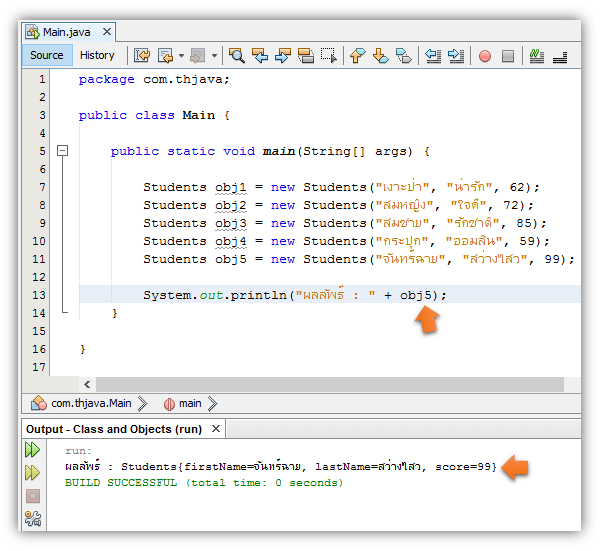Click 'println' on line 13

pyautogui.click(x=258, y=295)
